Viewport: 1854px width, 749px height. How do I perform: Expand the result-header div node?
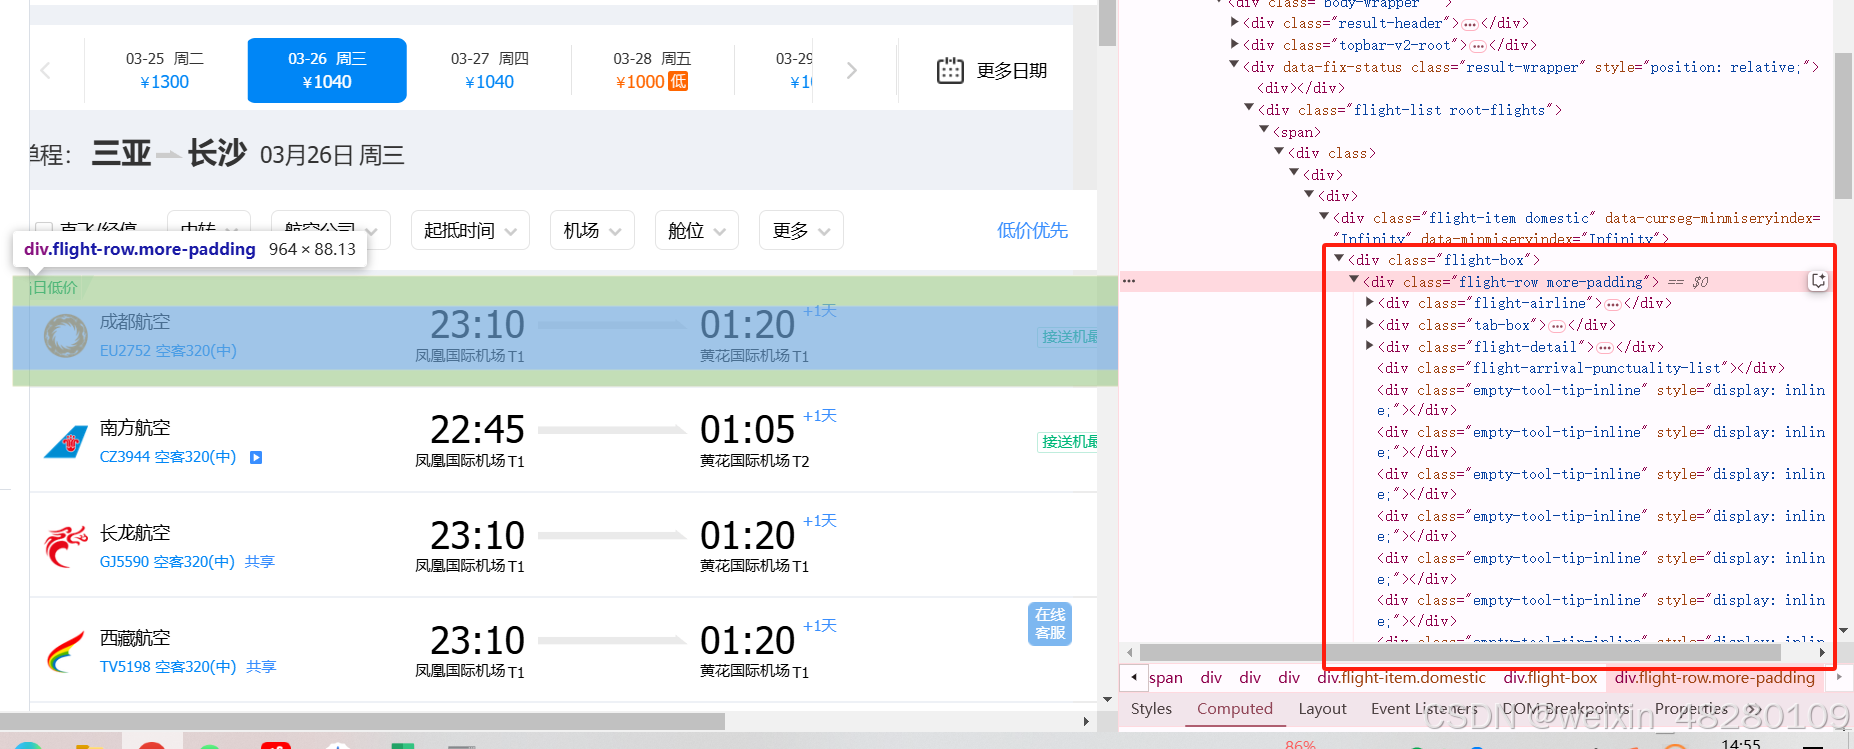[1235, 22]
